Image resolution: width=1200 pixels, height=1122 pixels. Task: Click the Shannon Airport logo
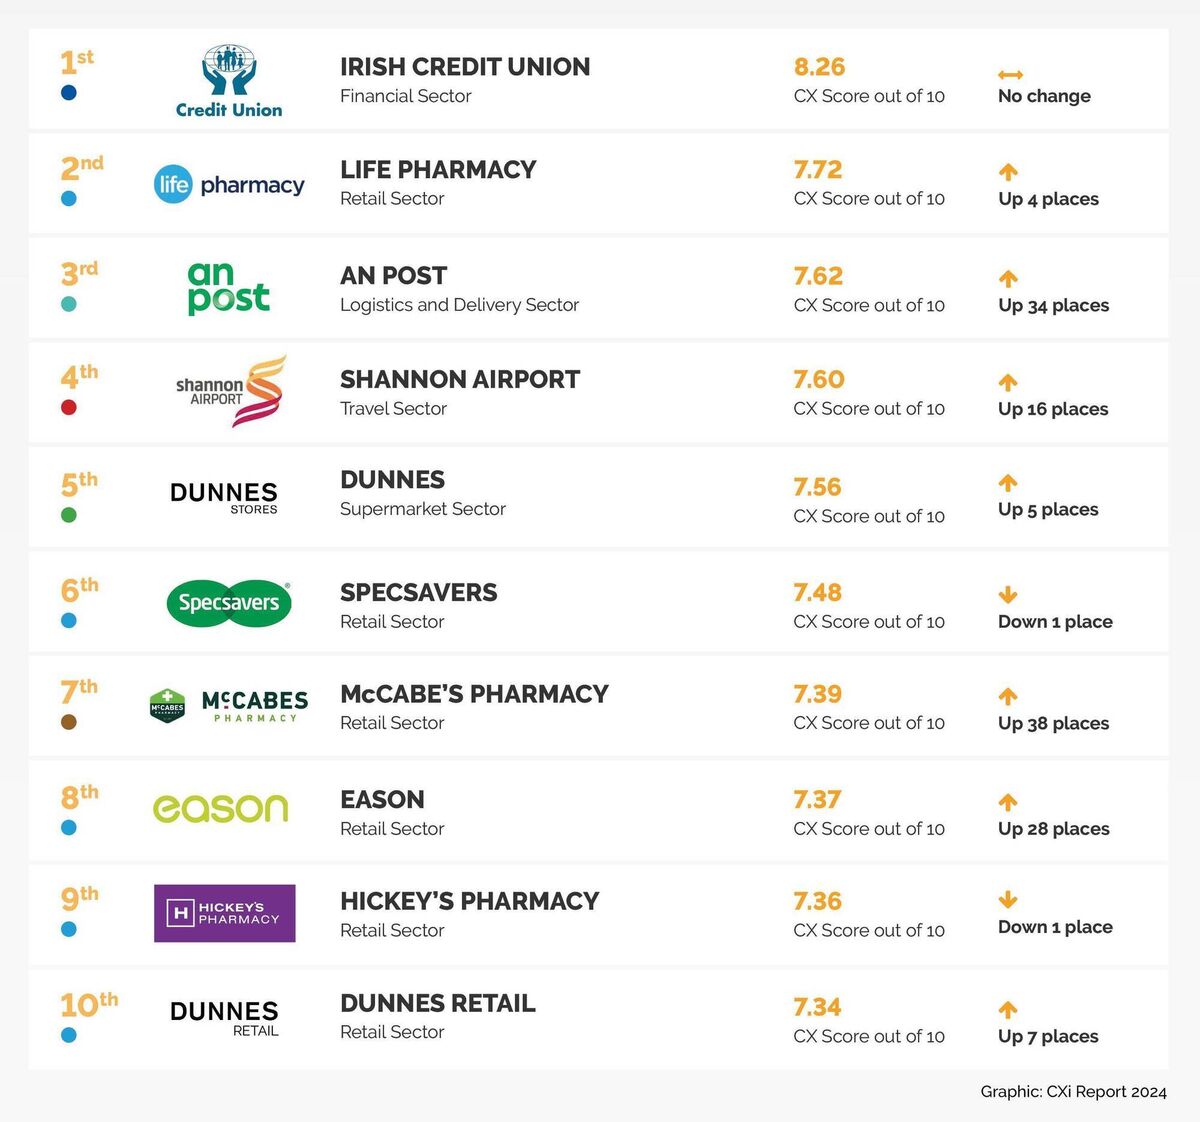tap(231, 391)
